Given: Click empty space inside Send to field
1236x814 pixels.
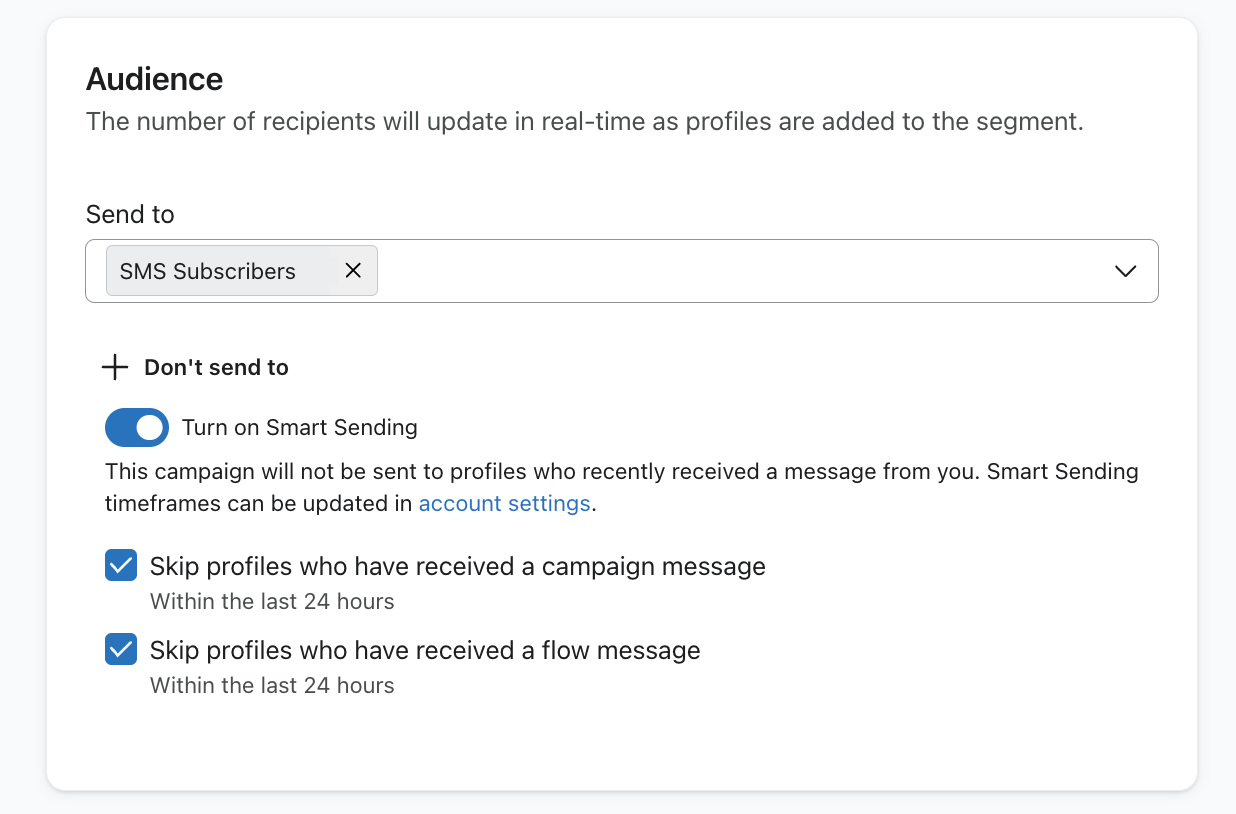Looking at the screenshot, I should pos(740,271).
